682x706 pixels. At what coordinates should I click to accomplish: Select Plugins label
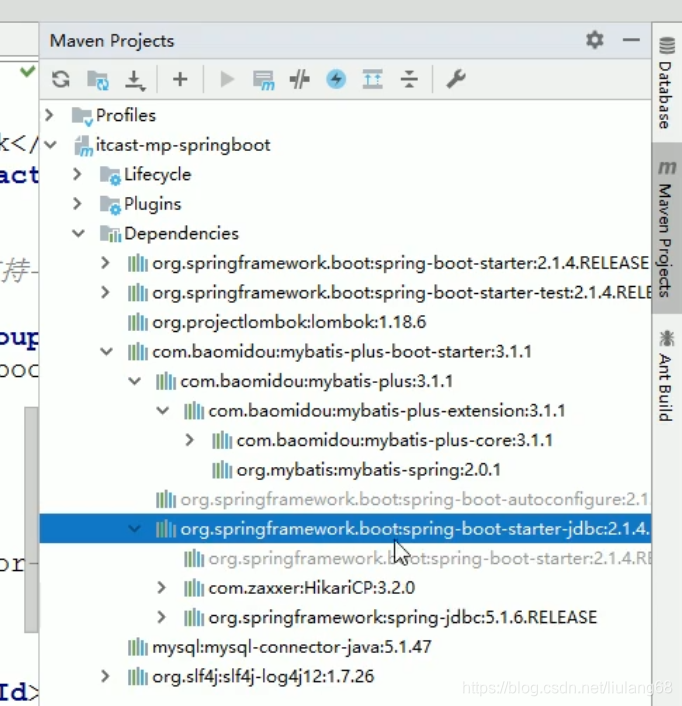point(153,204)
